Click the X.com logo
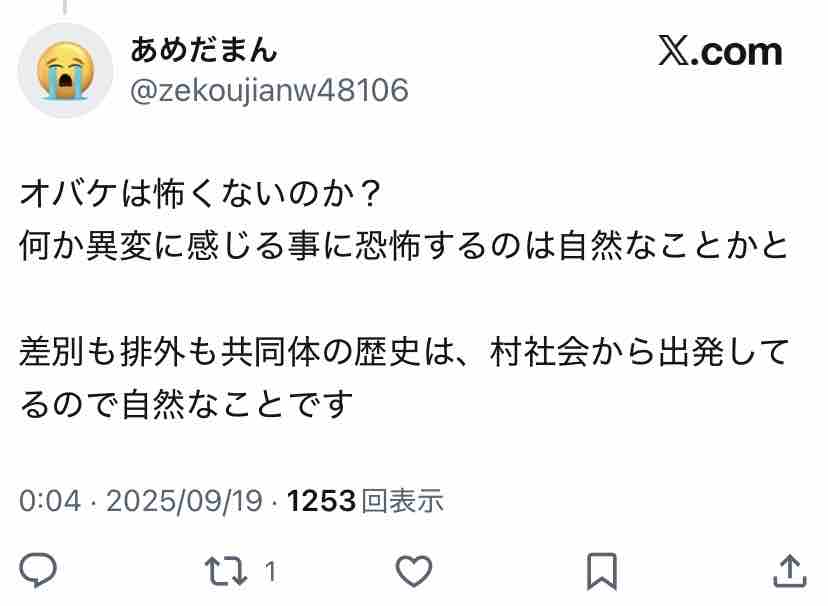 pyautogui.click(x=720, y=52)
